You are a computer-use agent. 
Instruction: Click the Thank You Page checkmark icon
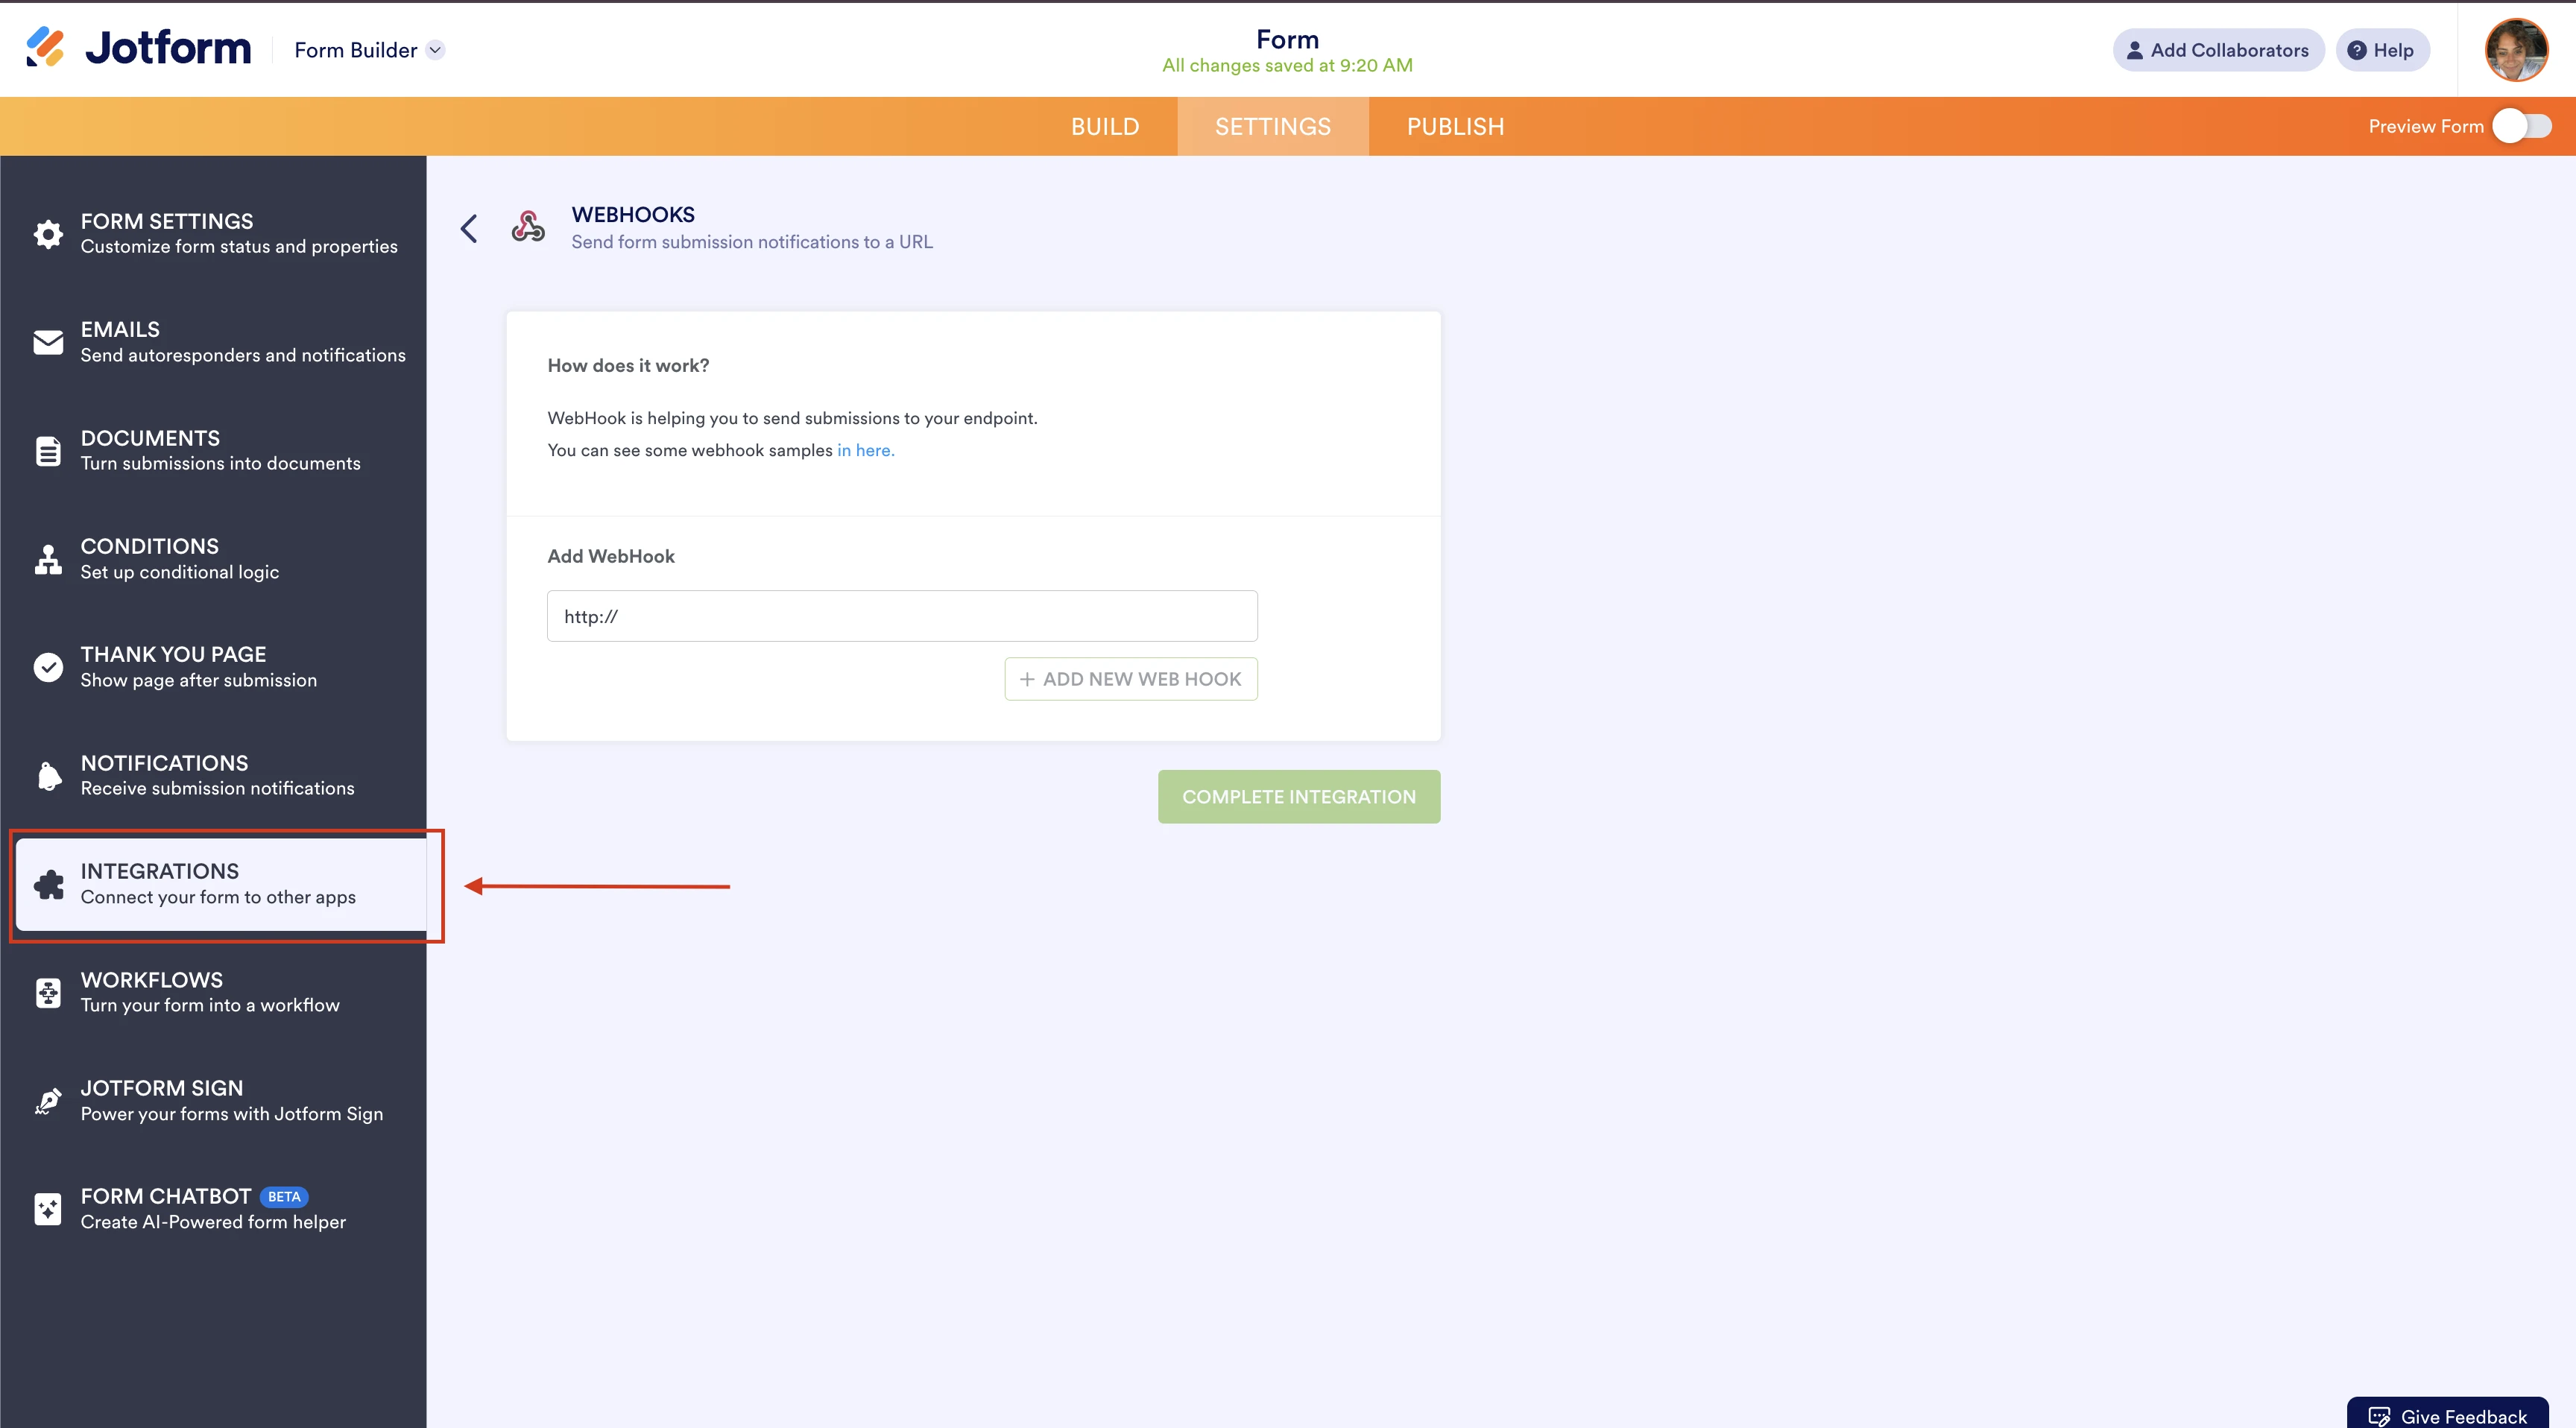coord(47,667)
